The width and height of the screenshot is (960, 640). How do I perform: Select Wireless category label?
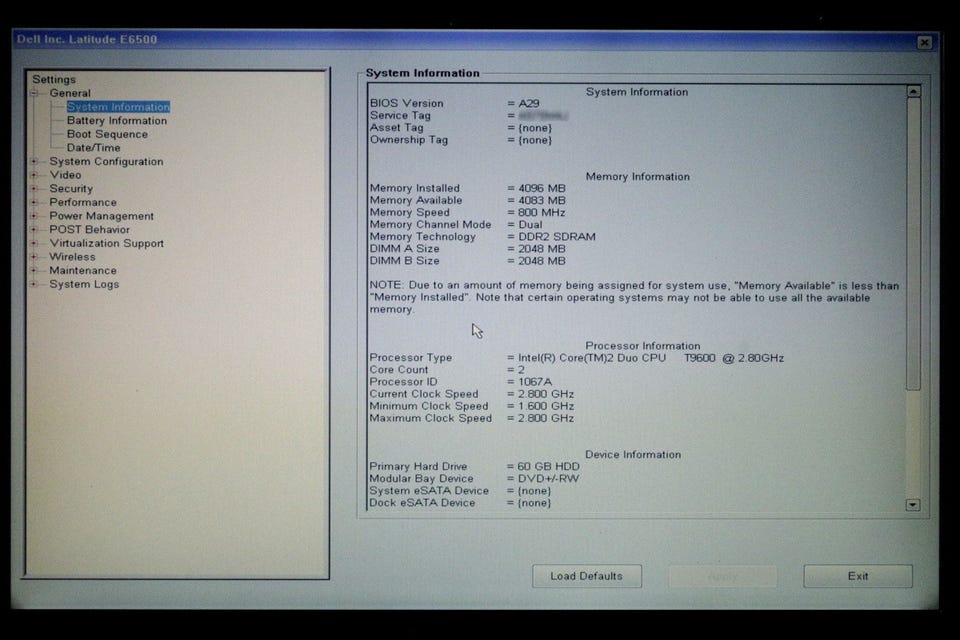72,257
